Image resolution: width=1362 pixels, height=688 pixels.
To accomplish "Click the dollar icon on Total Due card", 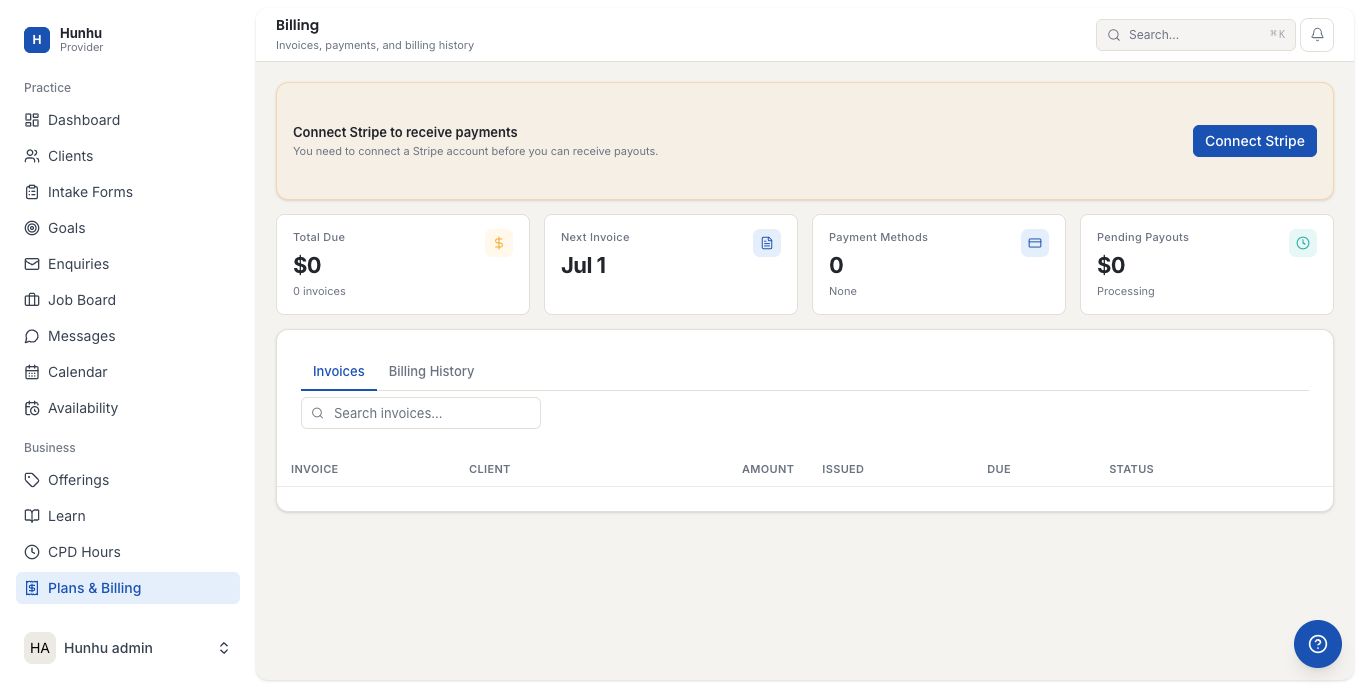I will (x=499, y=243).
